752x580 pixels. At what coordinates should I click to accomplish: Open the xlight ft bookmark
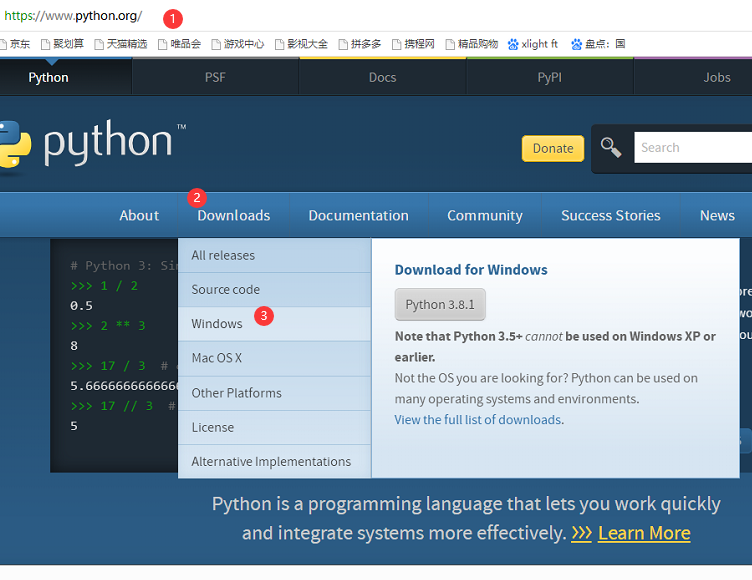tap(533, 44)
